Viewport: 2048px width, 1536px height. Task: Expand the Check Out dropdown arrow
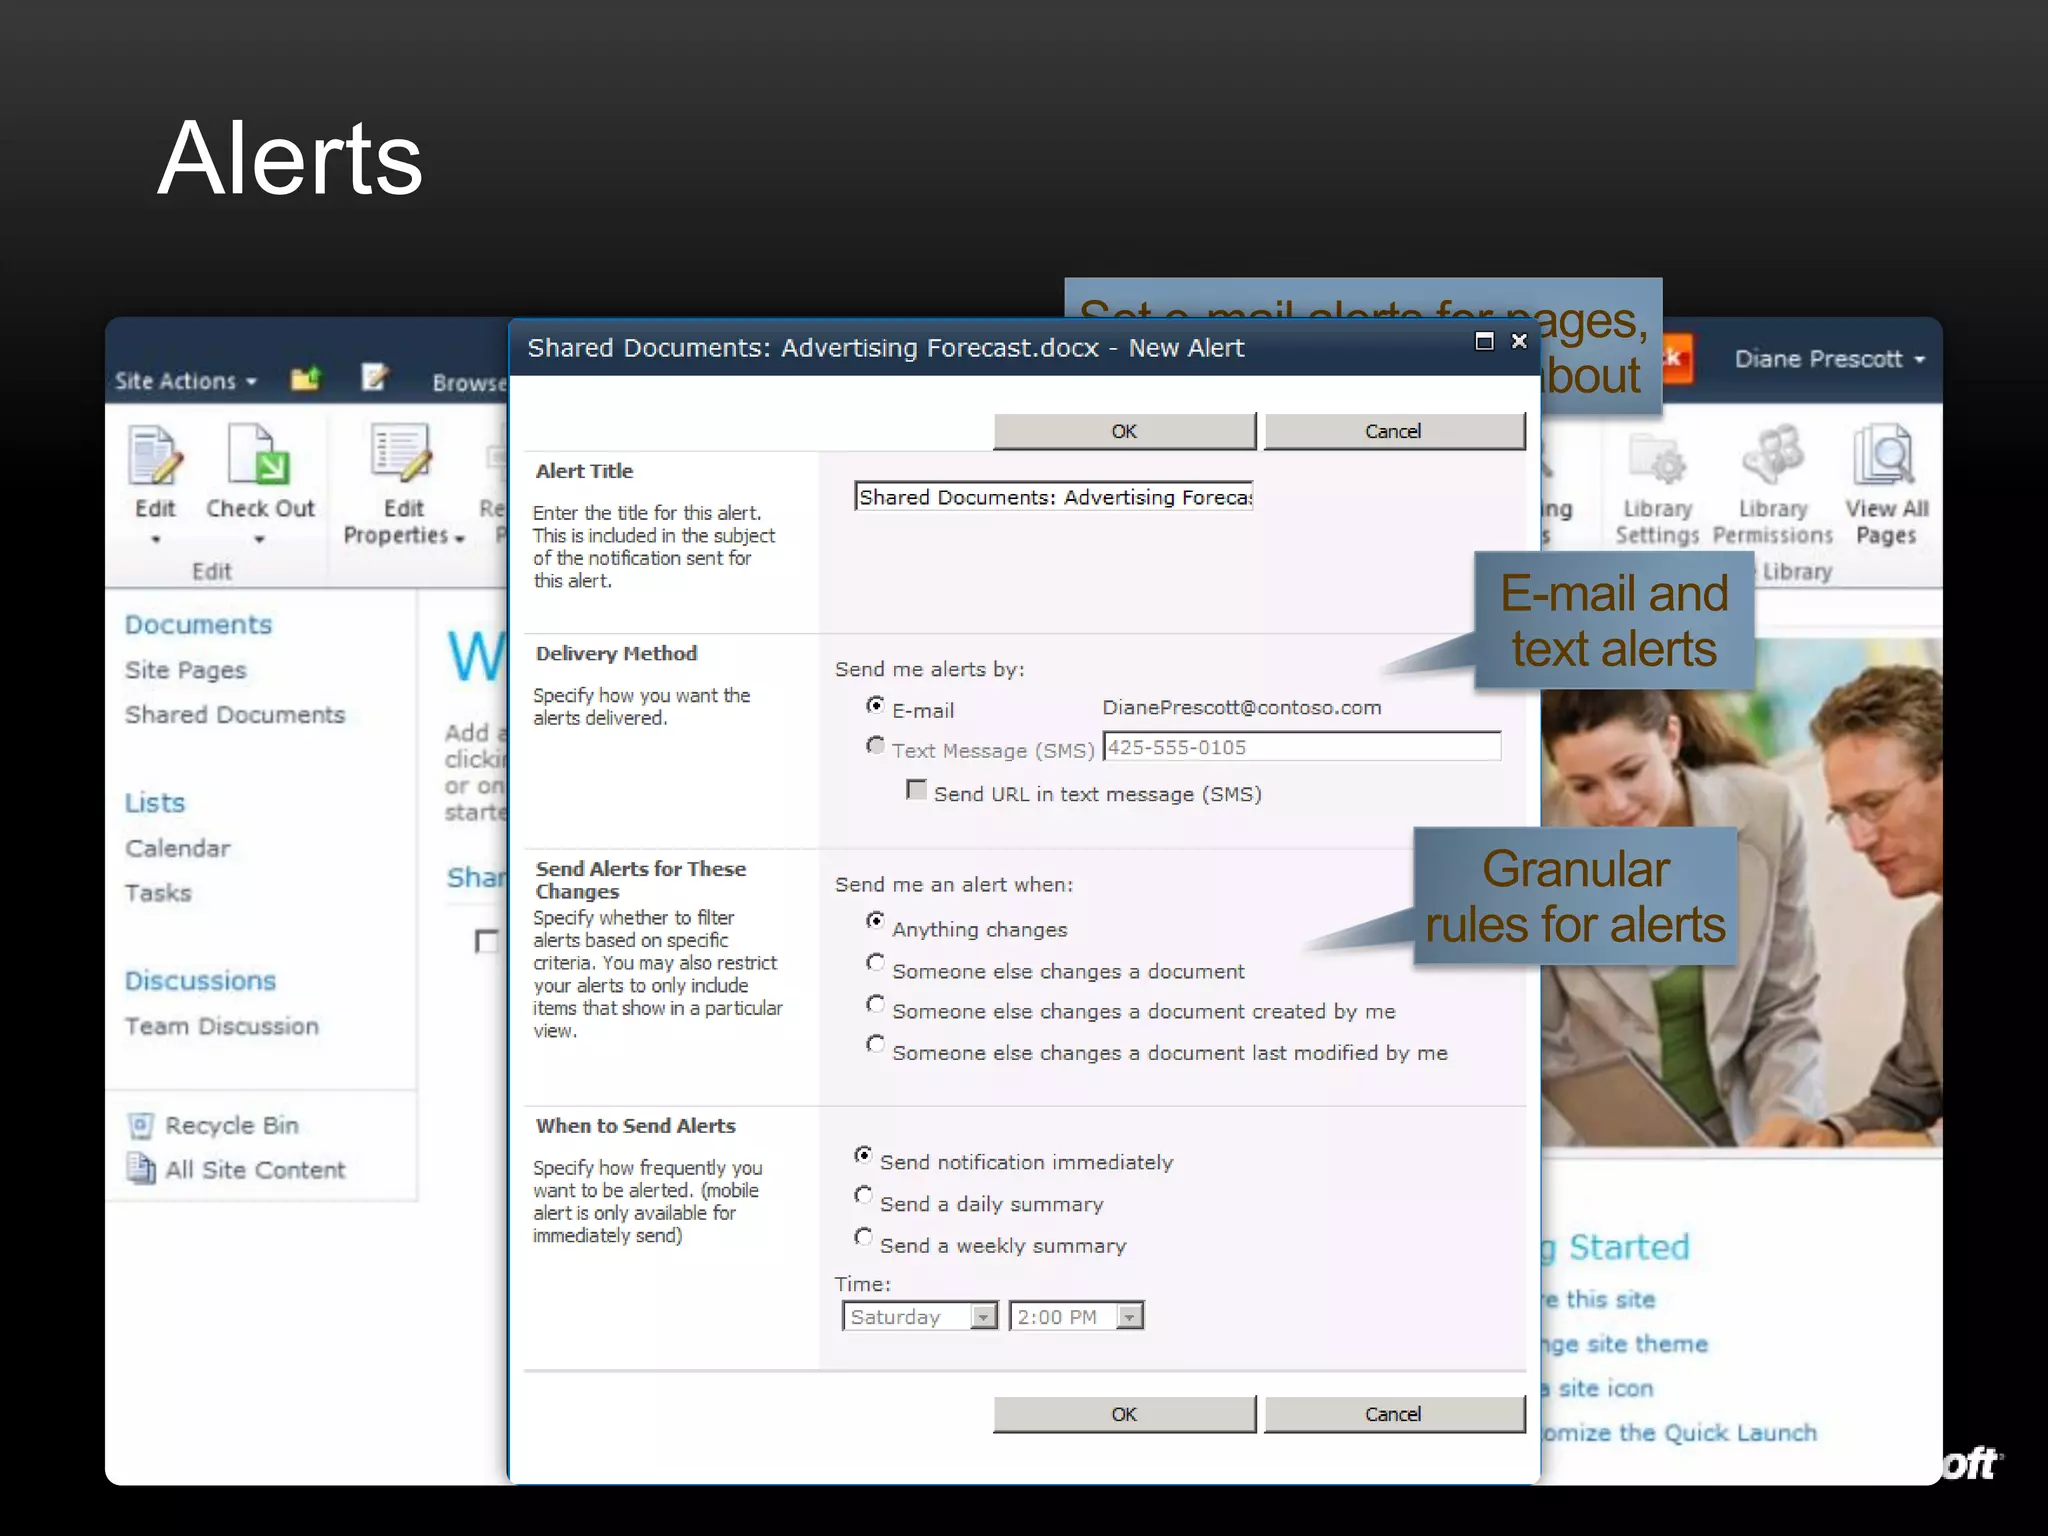pyautogui.click(x=259, y=540)
